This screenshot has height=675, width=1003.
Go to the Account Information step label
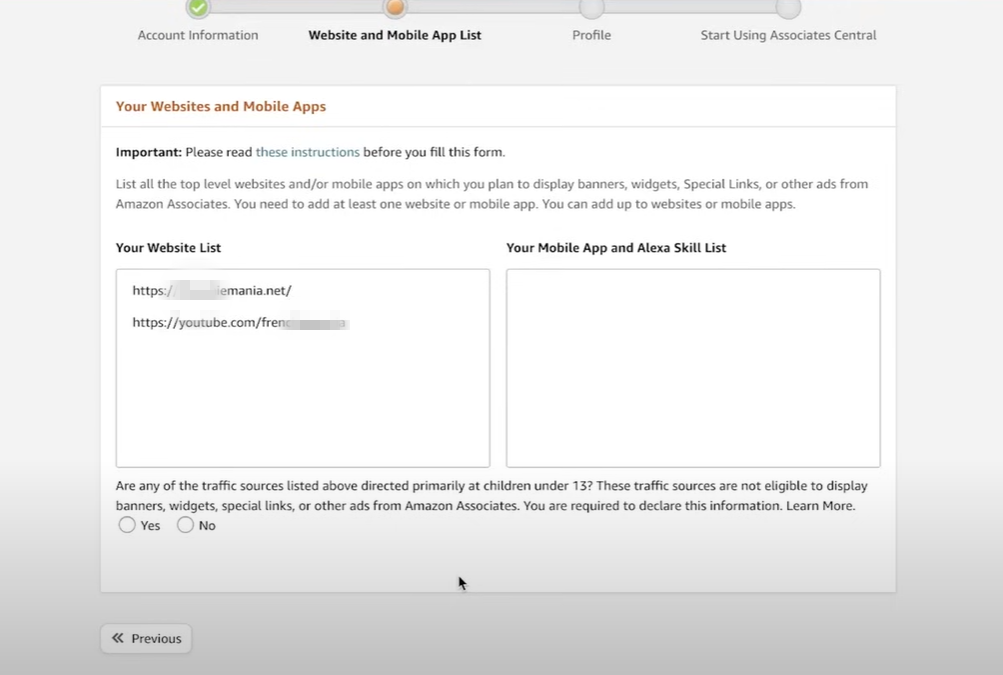(x=198, y=35)
